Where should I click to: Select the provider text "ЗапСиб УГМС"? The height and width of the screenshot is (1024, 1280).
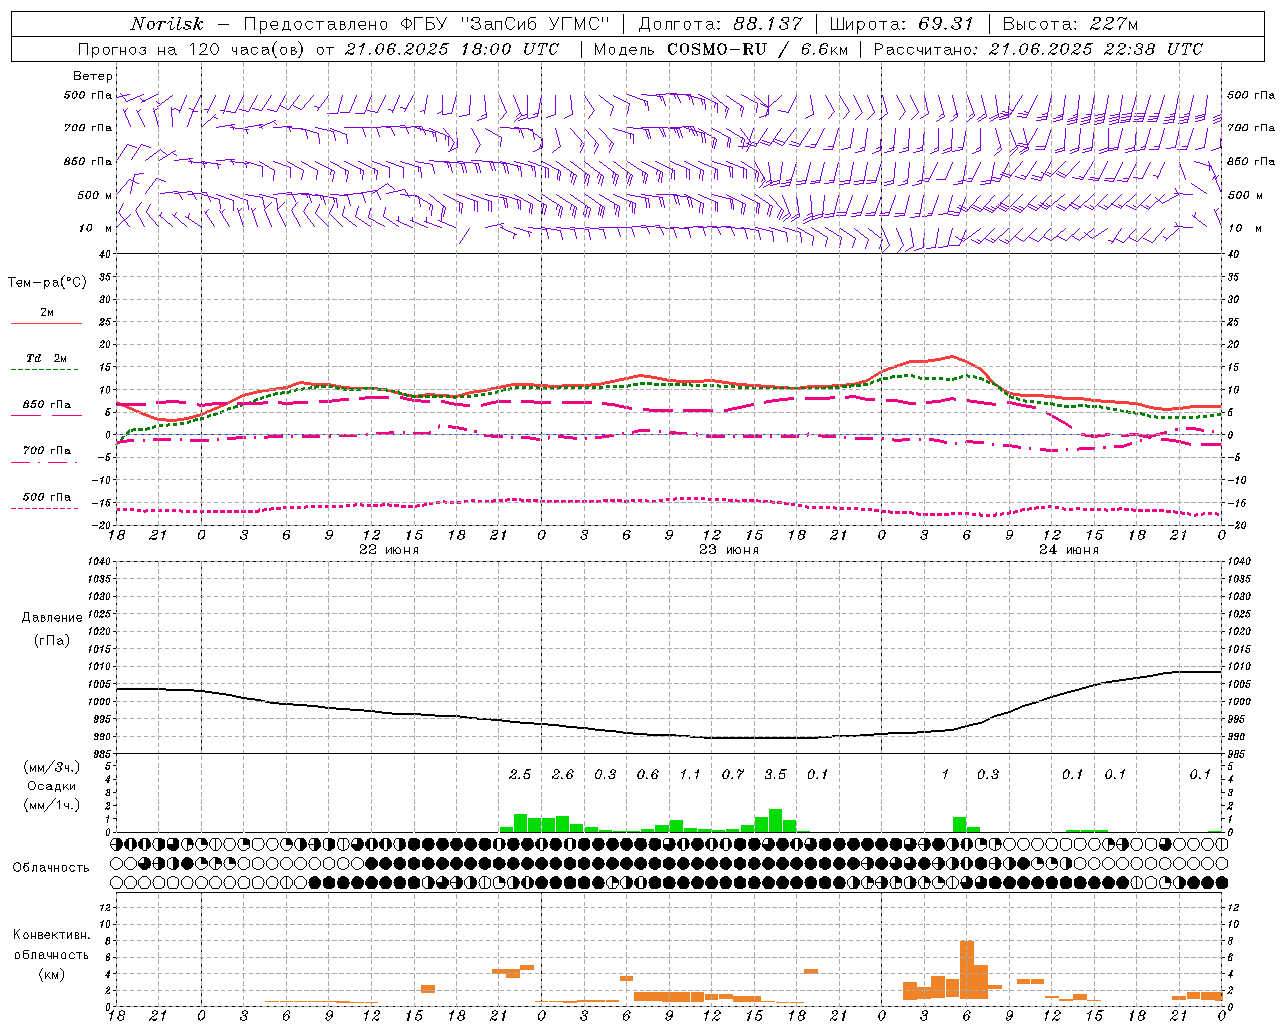[533, 24]
